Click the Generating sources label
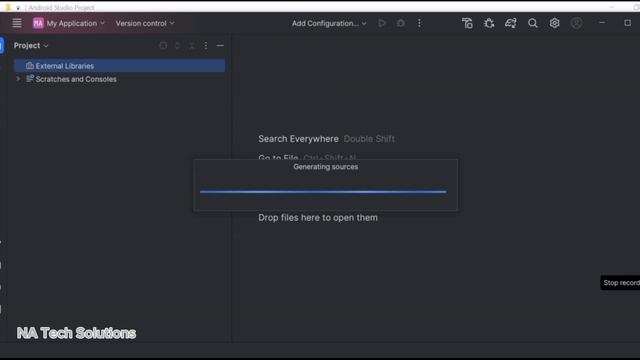This screenshot has height=360, width=640. coord(326,167)
